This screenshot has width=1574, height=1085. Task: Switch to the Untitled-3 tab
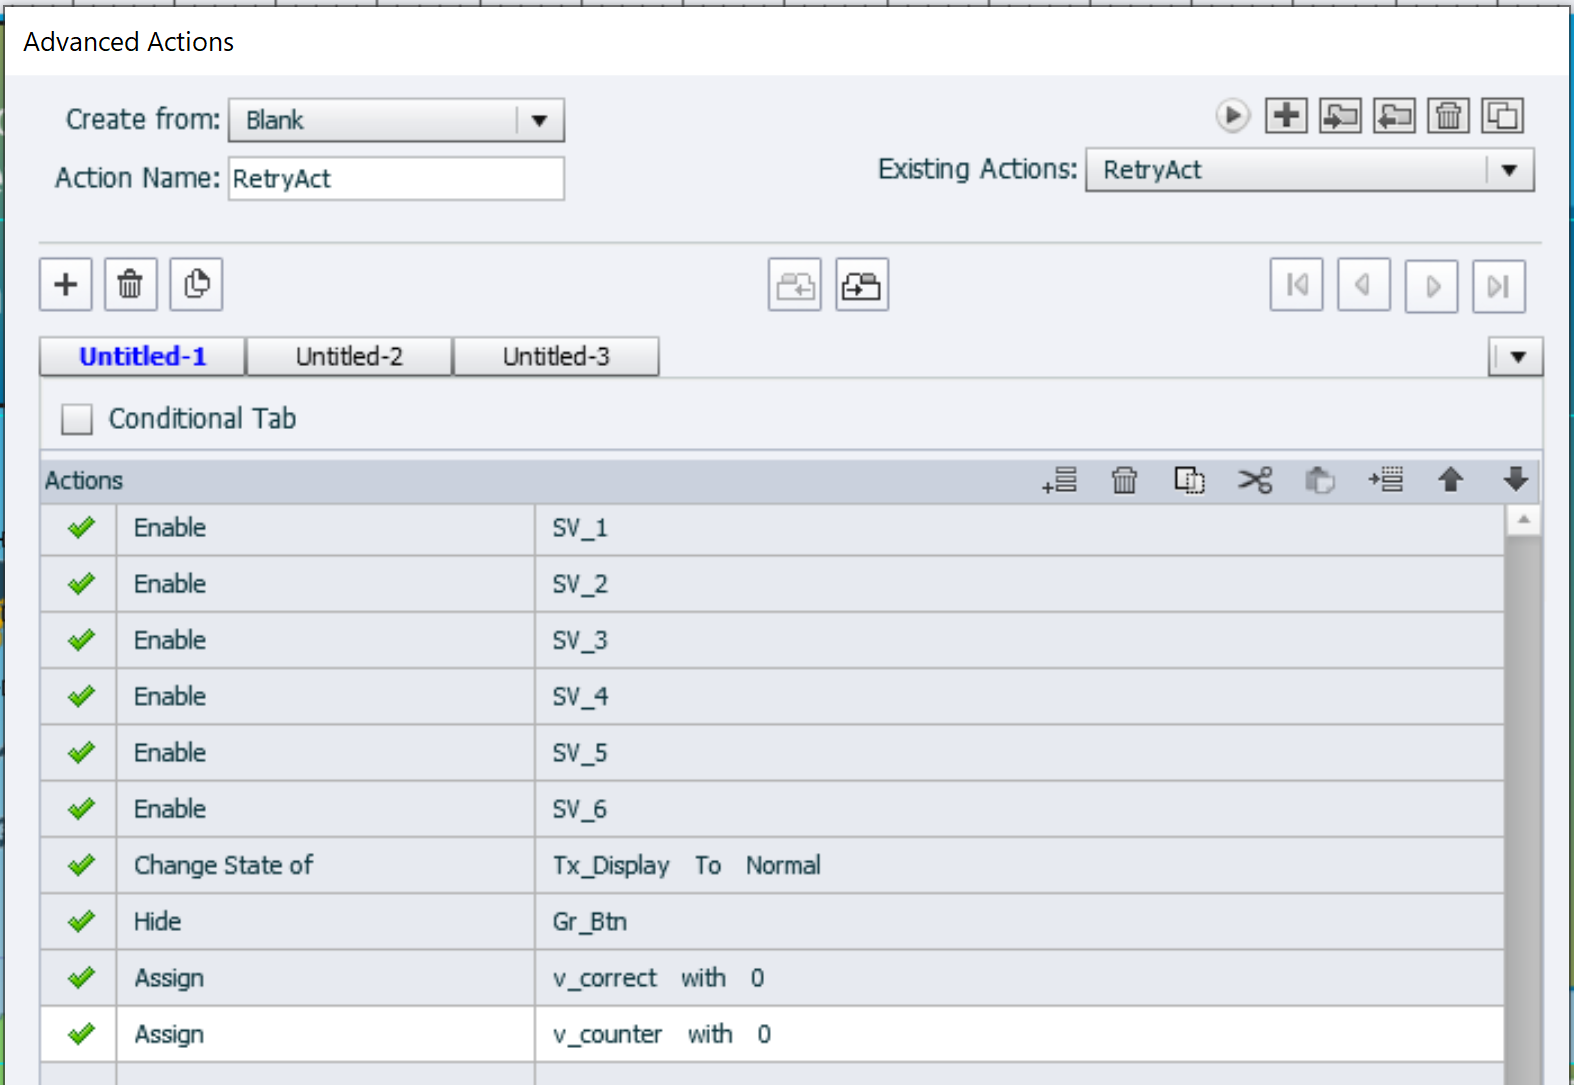click(556, 357)
